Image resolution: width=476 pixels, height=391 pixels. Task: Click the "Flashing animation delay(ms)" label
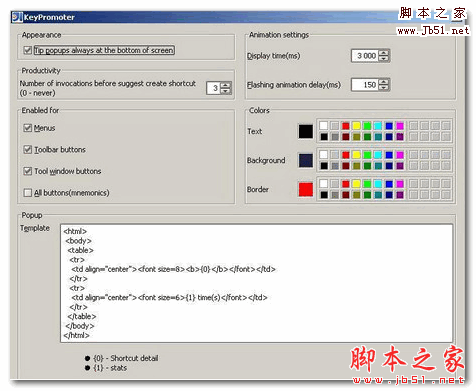point(294,85)
